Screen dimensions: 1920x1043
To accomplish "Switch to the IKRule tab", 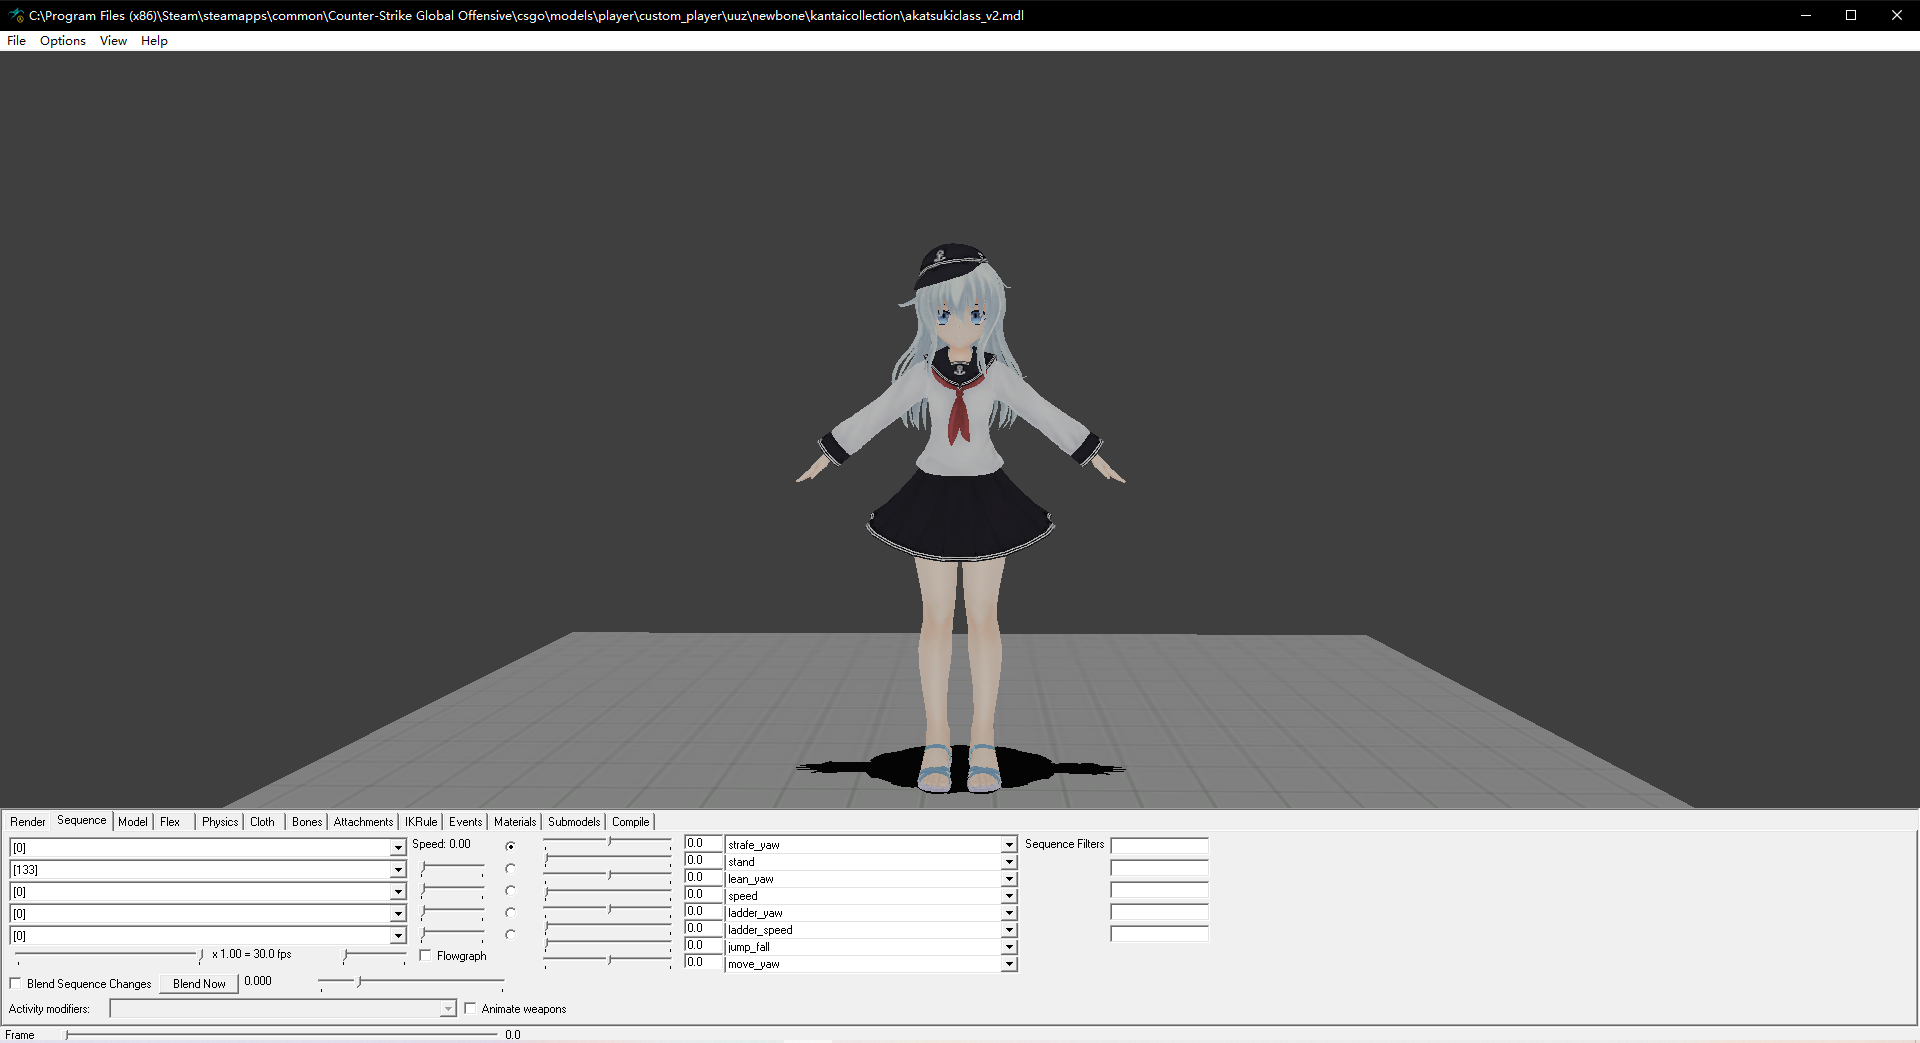I will tap(421, 822).
